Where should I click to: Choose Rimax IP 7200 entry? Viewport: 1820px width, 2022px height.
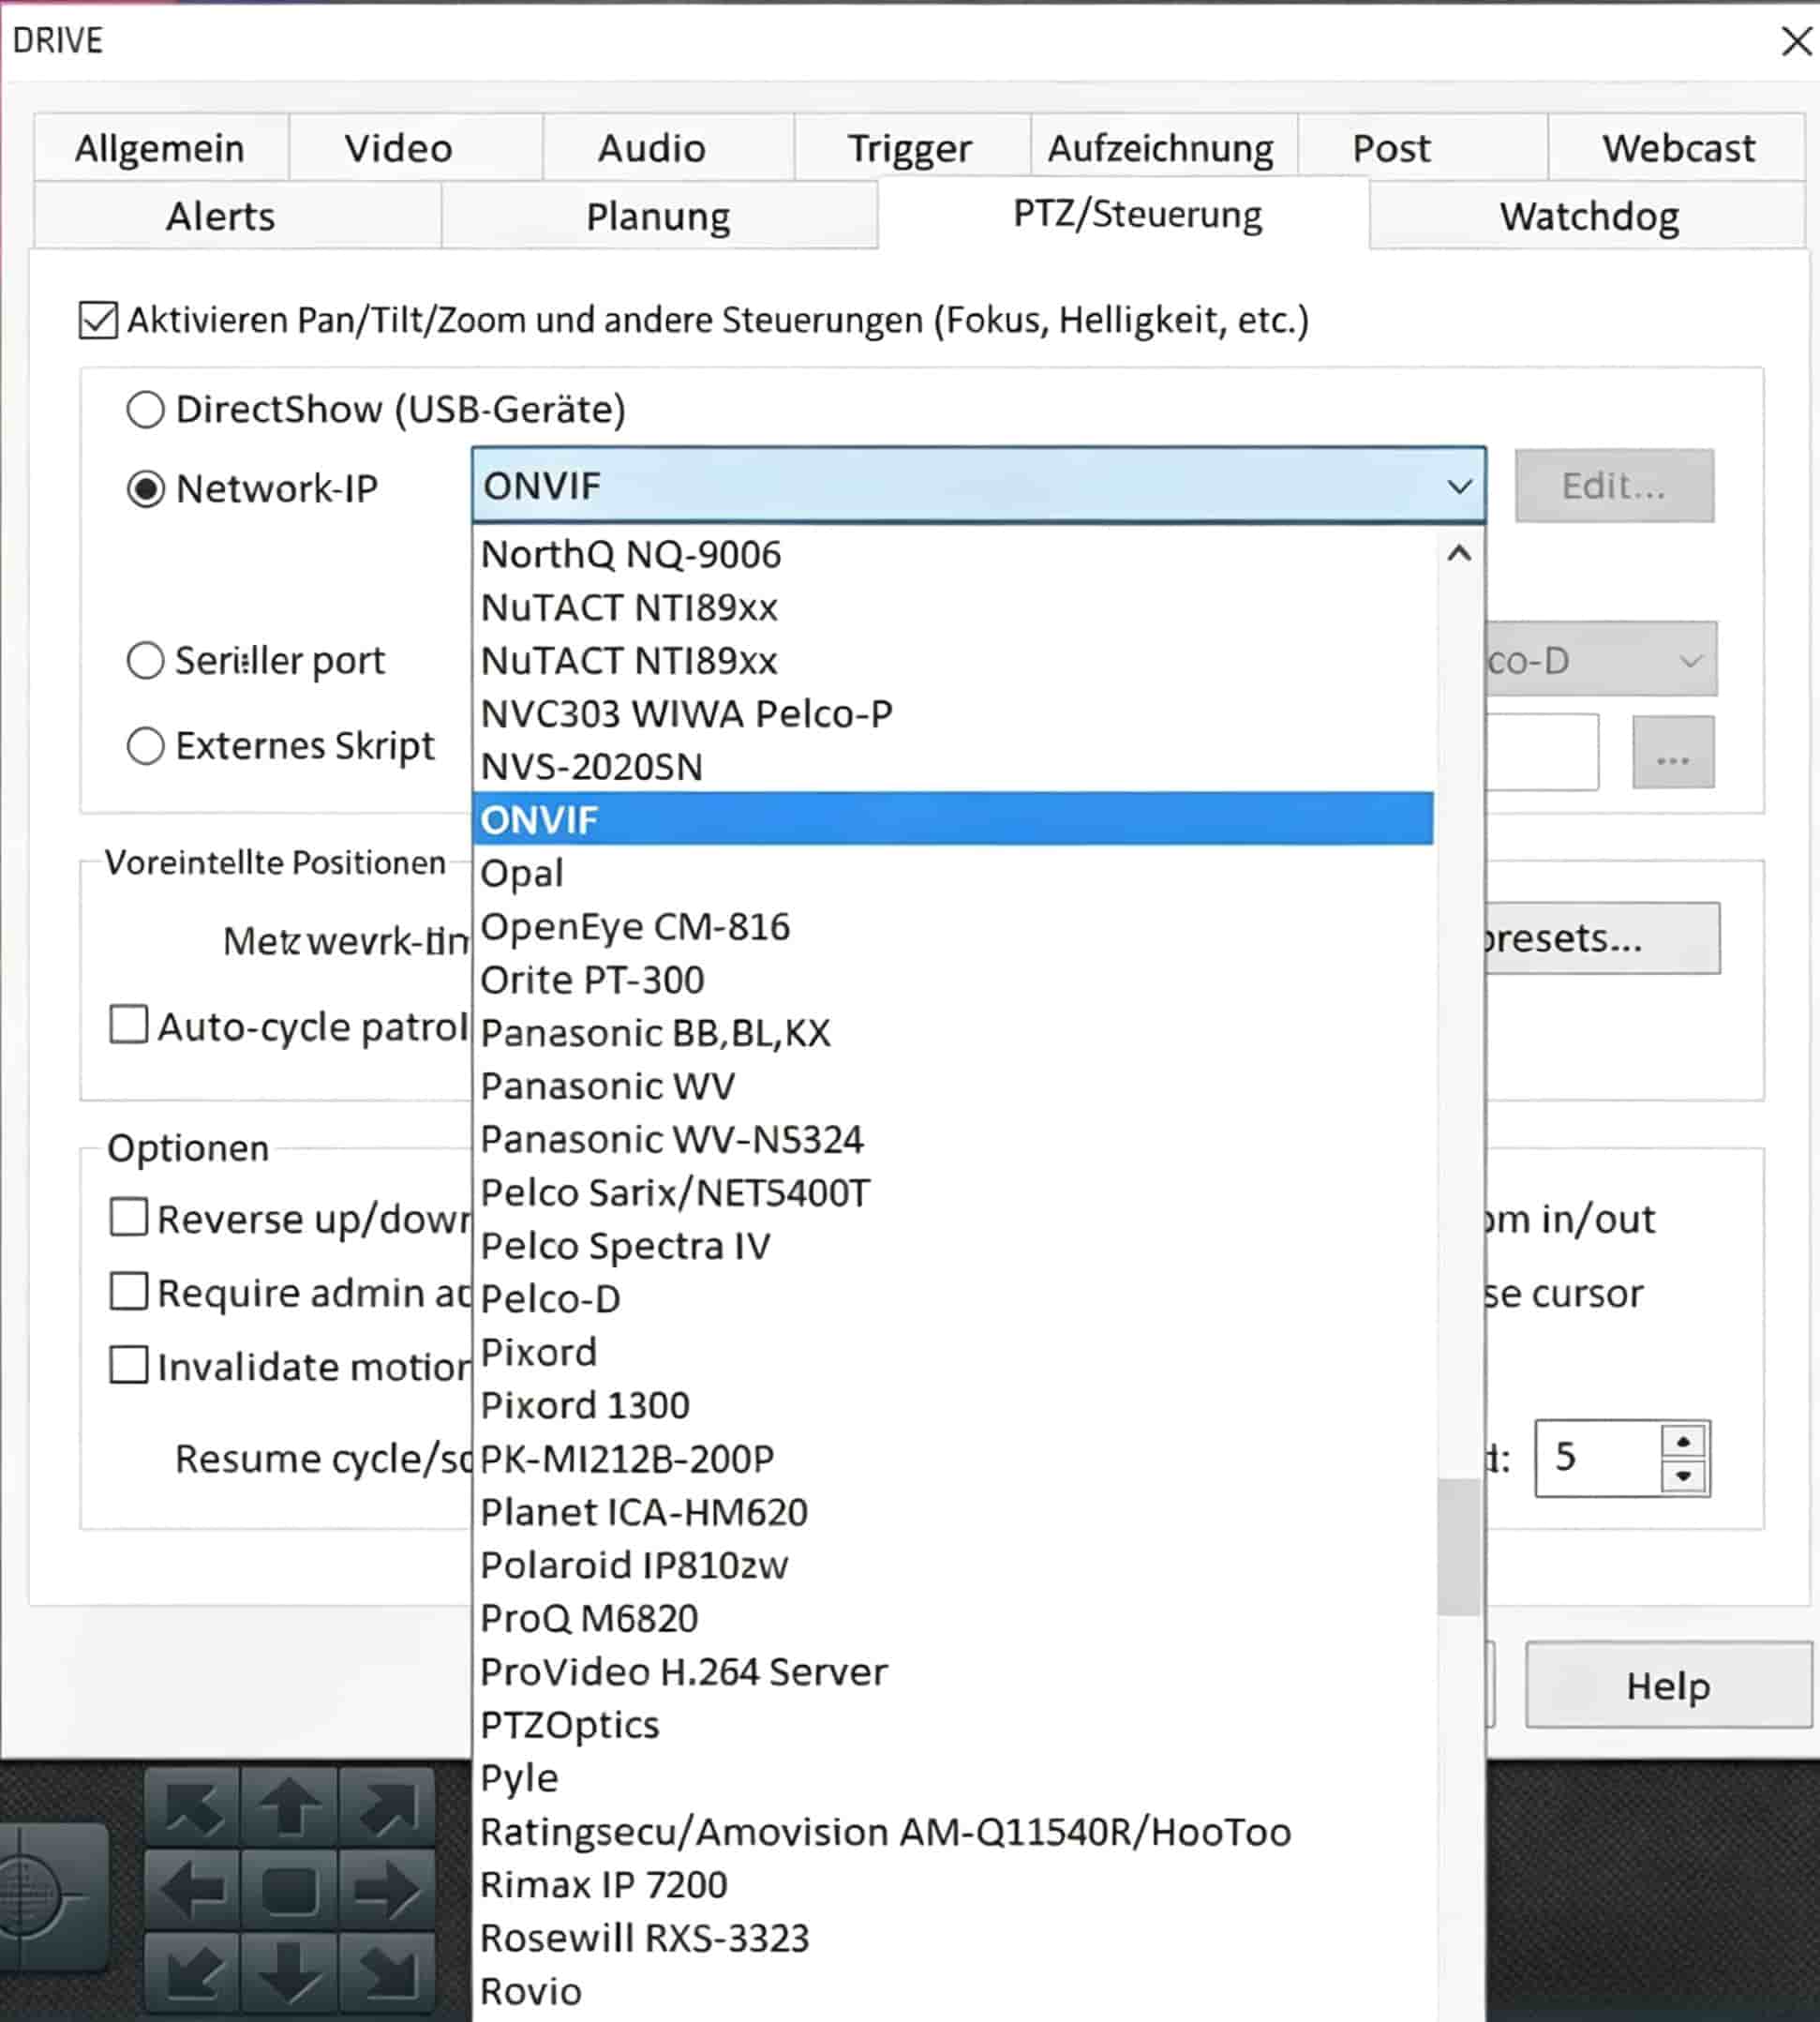click(x=953, y=1885)
